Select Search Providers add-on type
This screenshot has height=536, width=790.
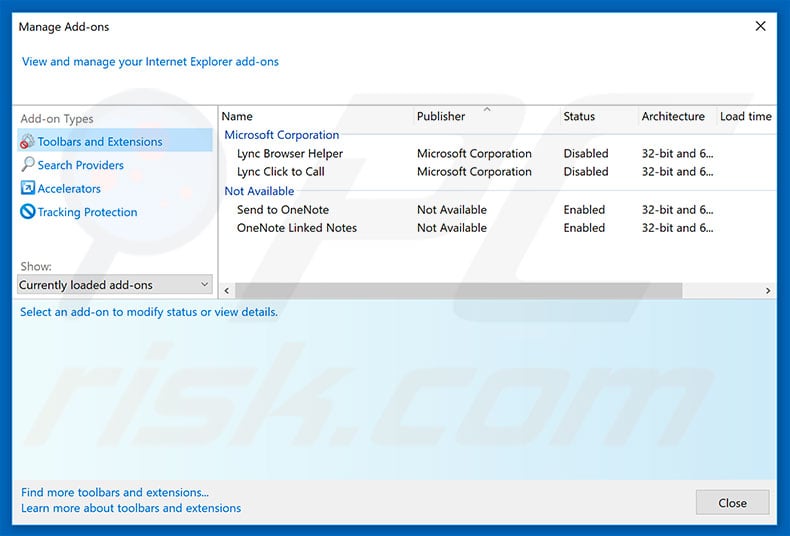click(x=81, y=165)
